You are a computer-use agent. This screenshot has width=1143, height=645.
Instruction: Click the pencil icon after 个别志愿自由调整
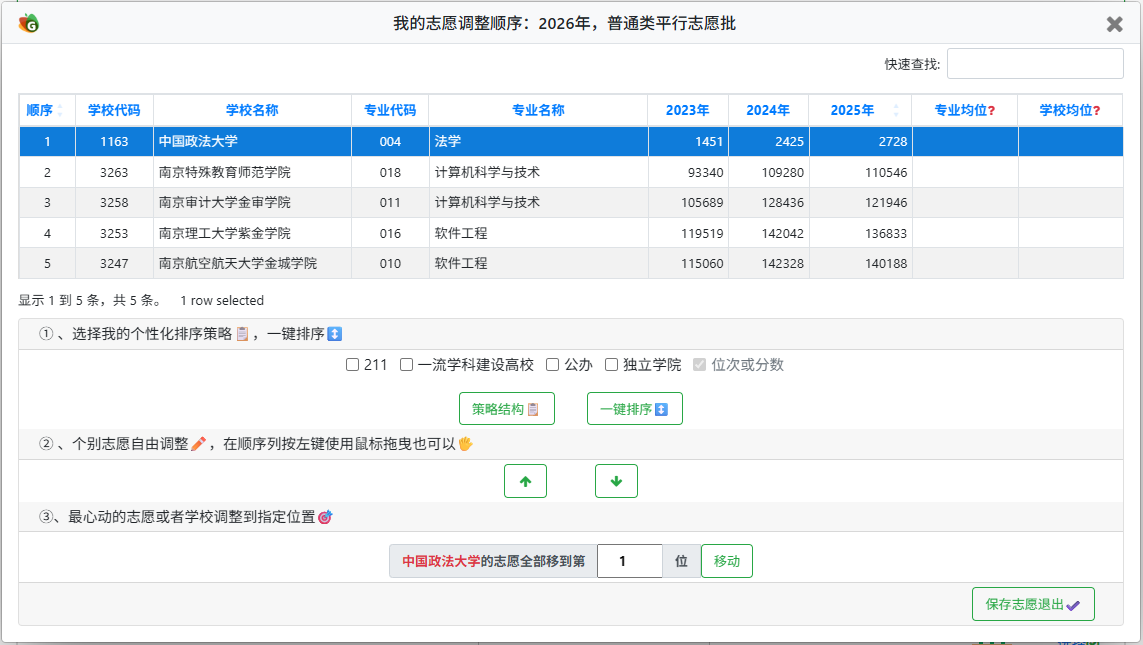(x=198, y=443)
